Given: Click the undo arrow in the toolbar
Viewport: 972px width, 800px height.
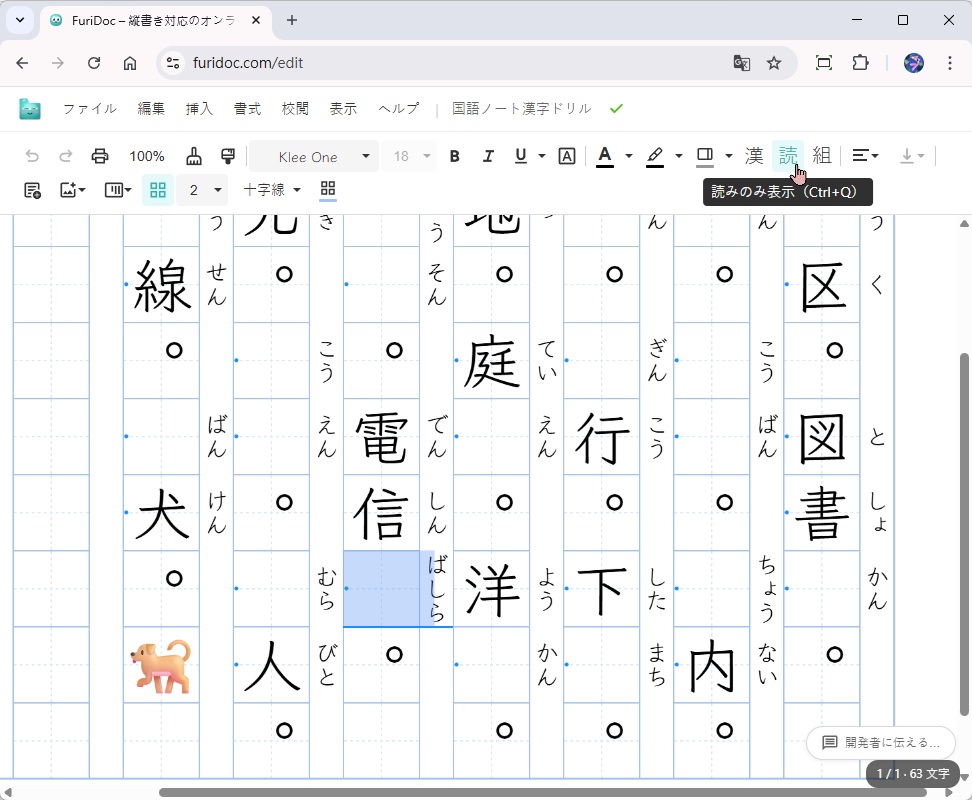Looking at the screenshot, I should pyautogui.click(x=32, y=156).
